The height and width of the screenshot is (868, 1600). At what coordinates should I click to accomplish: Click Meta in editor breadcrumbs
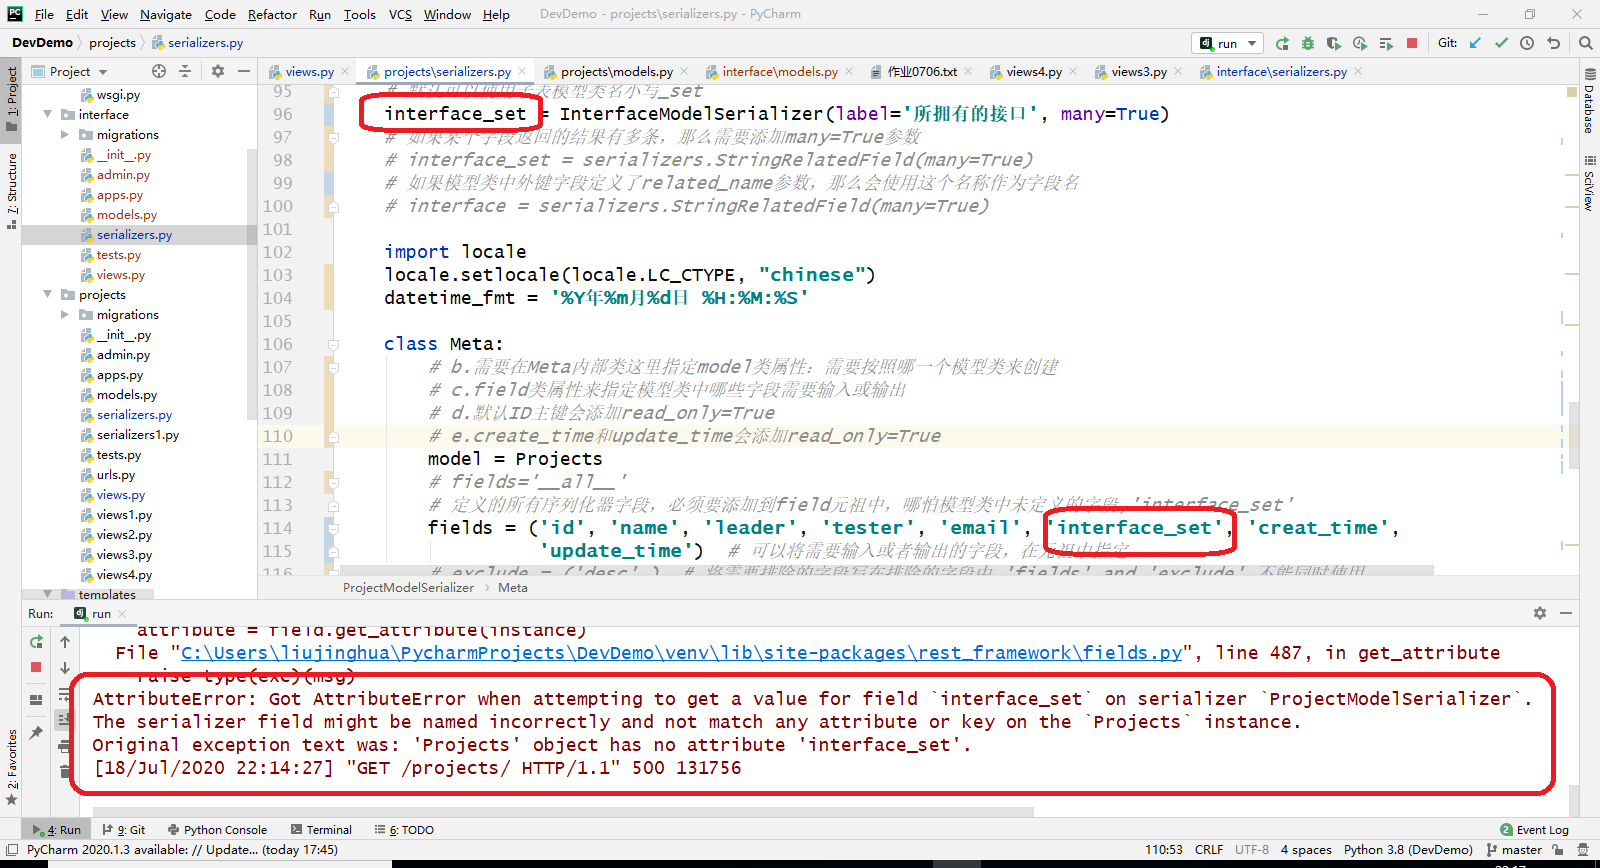(x=513, y=587)
